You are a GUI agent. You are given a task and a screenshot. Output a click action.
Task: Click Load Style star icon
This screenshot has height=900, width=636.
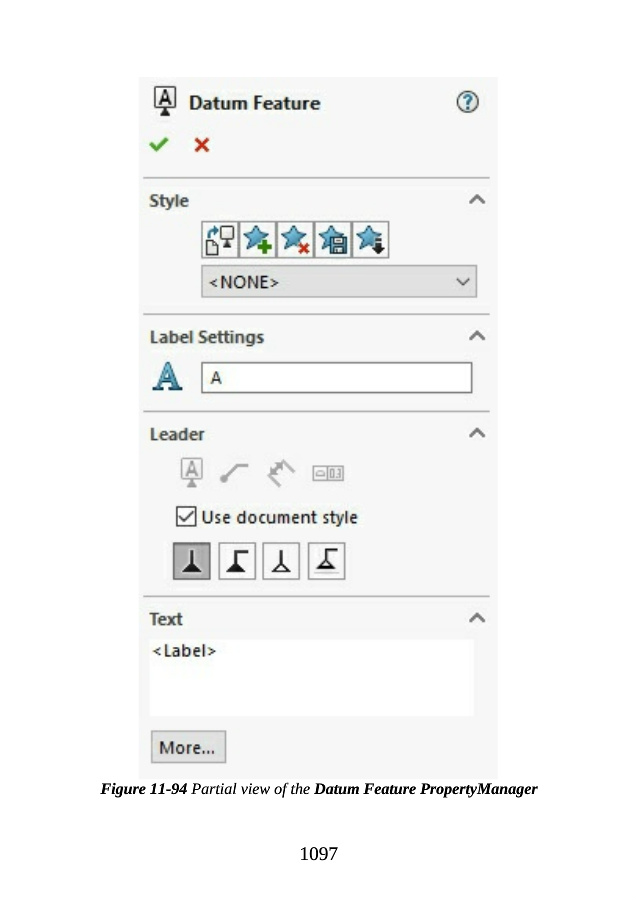[x=370, y=239]
